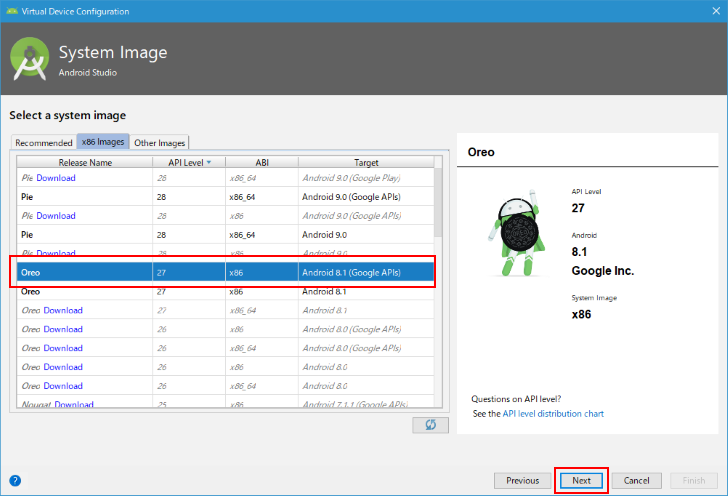Sort by the ABI column header

coord(262,162)
